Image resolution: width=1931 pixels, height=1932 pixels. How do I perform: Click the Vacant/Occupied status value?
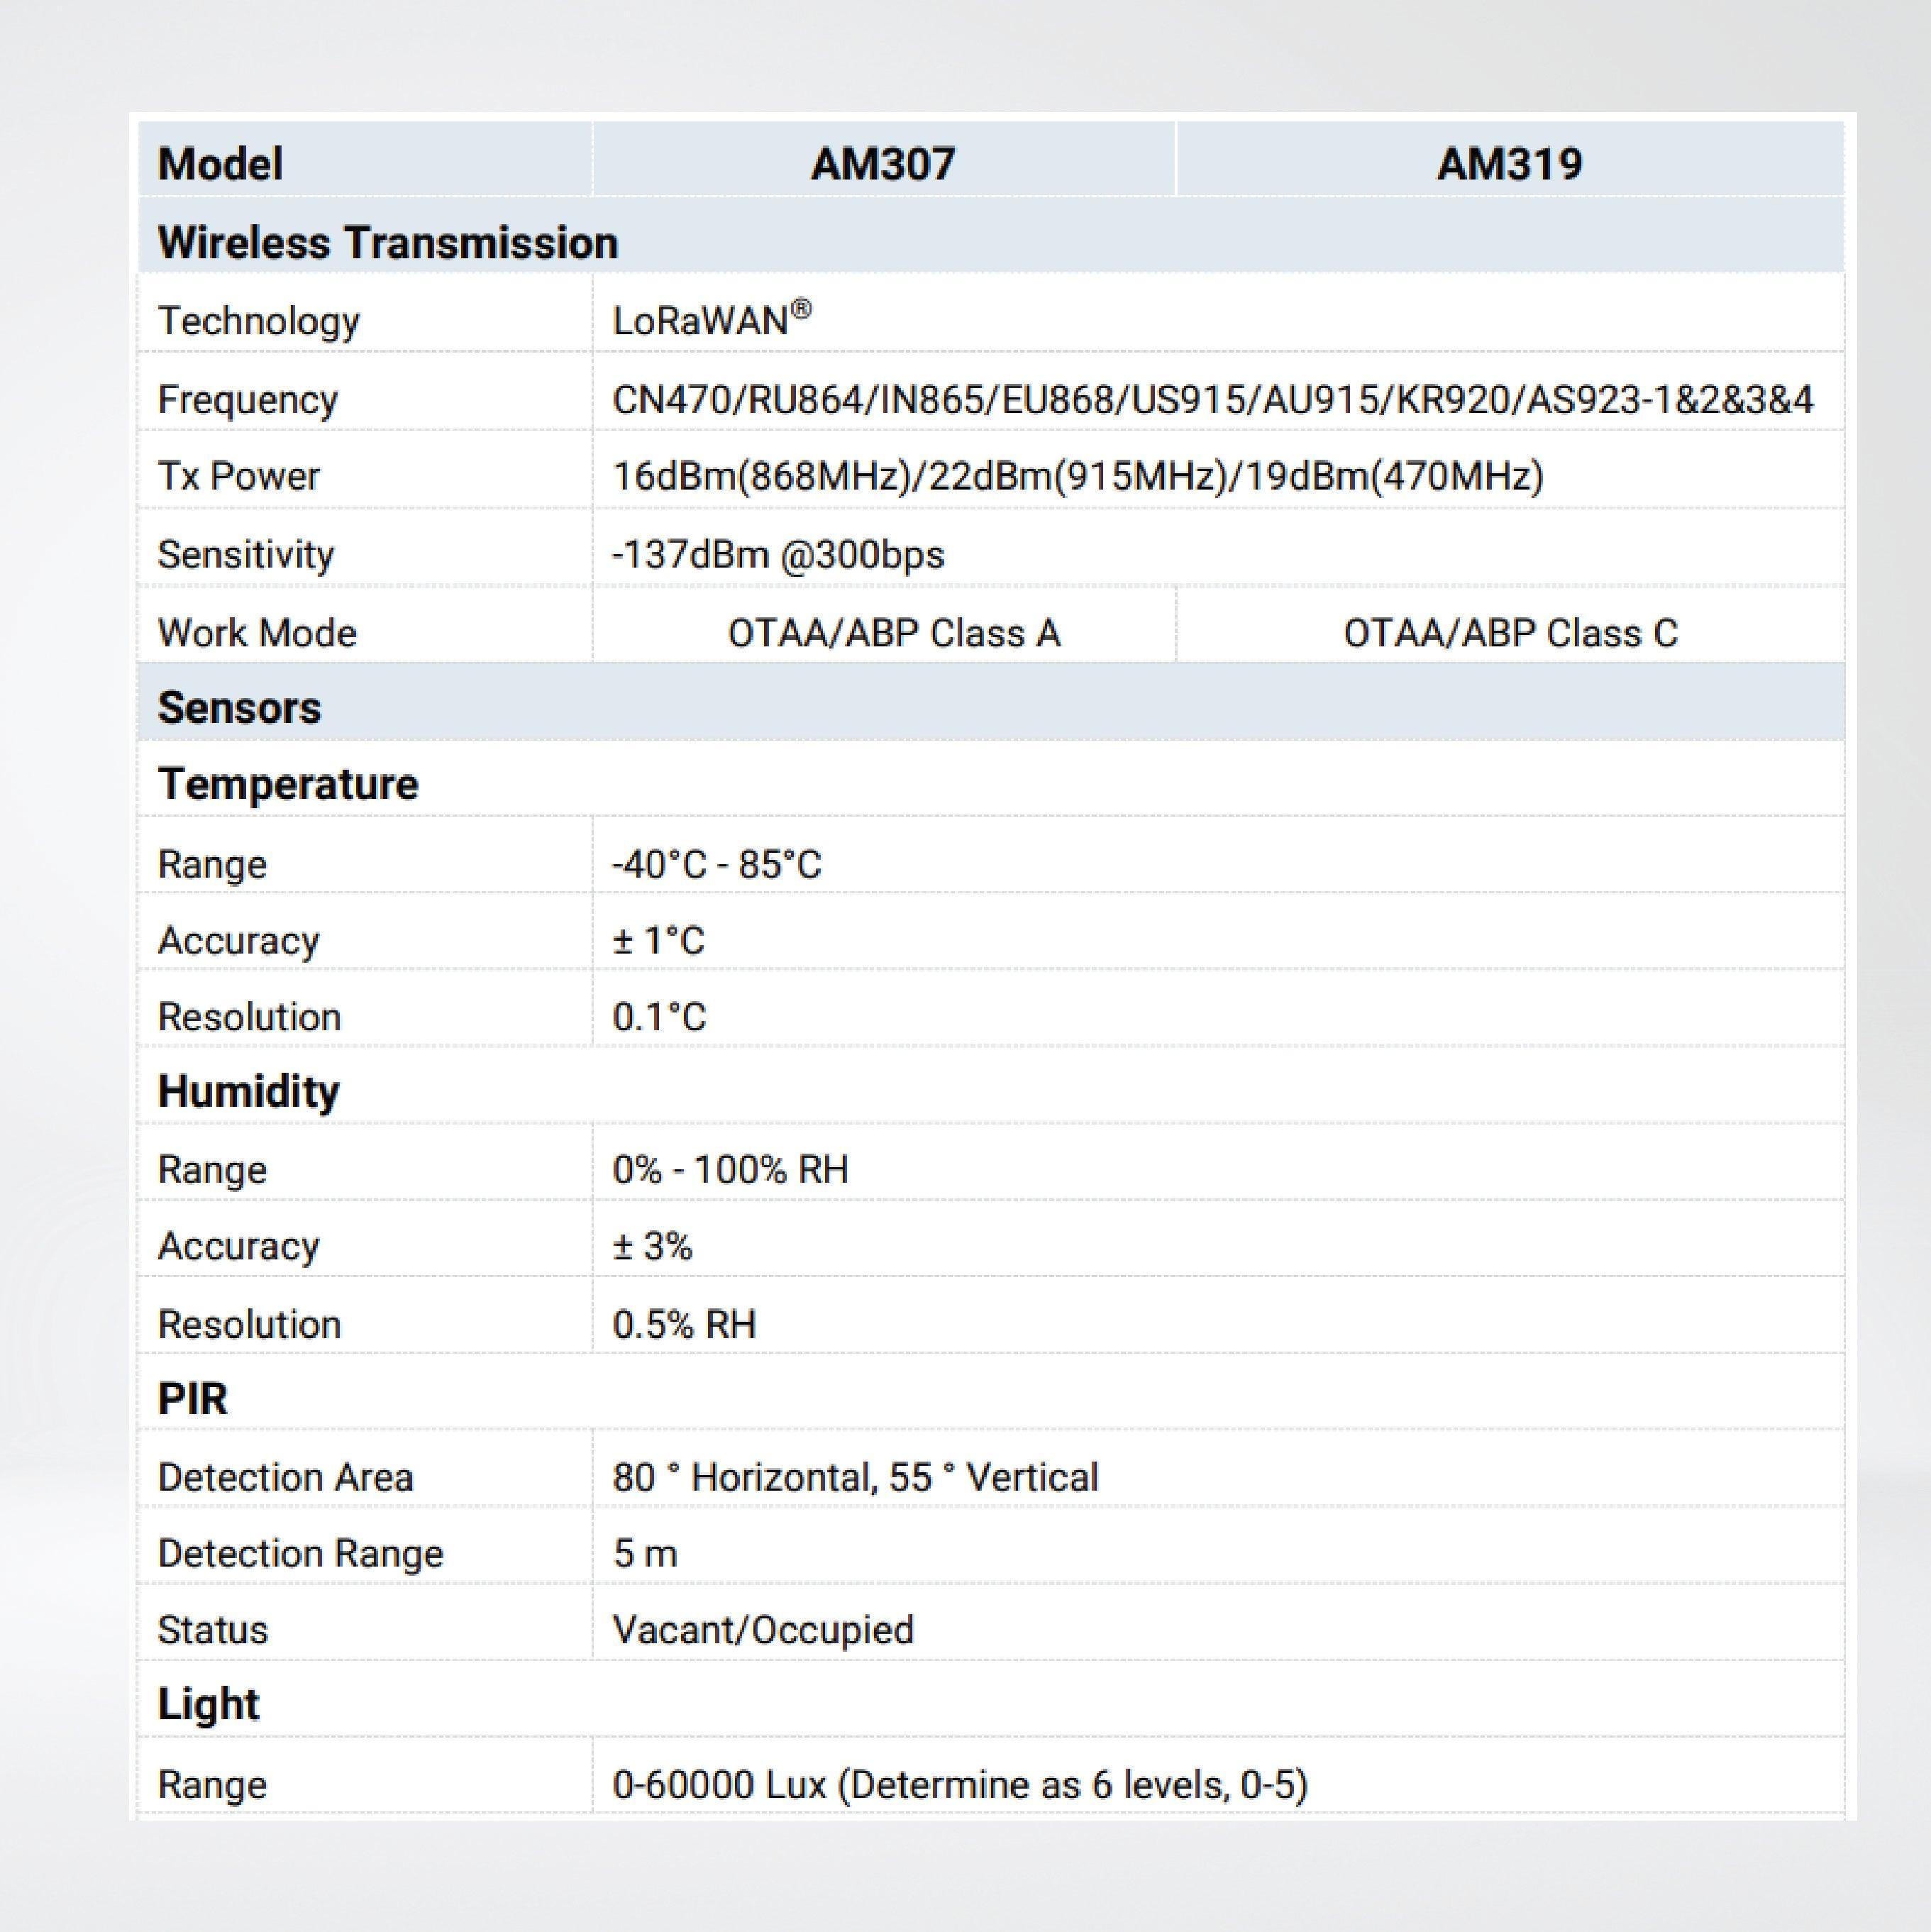tap(763, 1630)
